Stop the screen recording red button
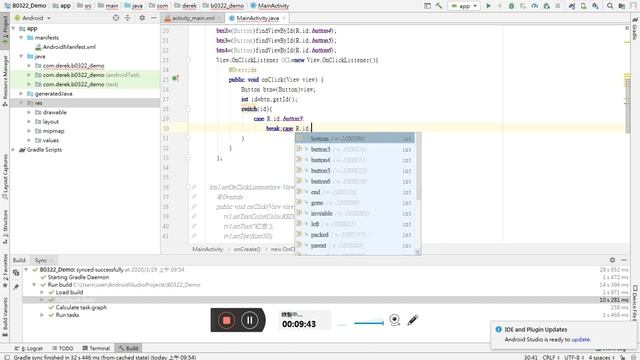The width and height of the screenshot is (640, 360). pyautogui.click(x=227, y=320)
